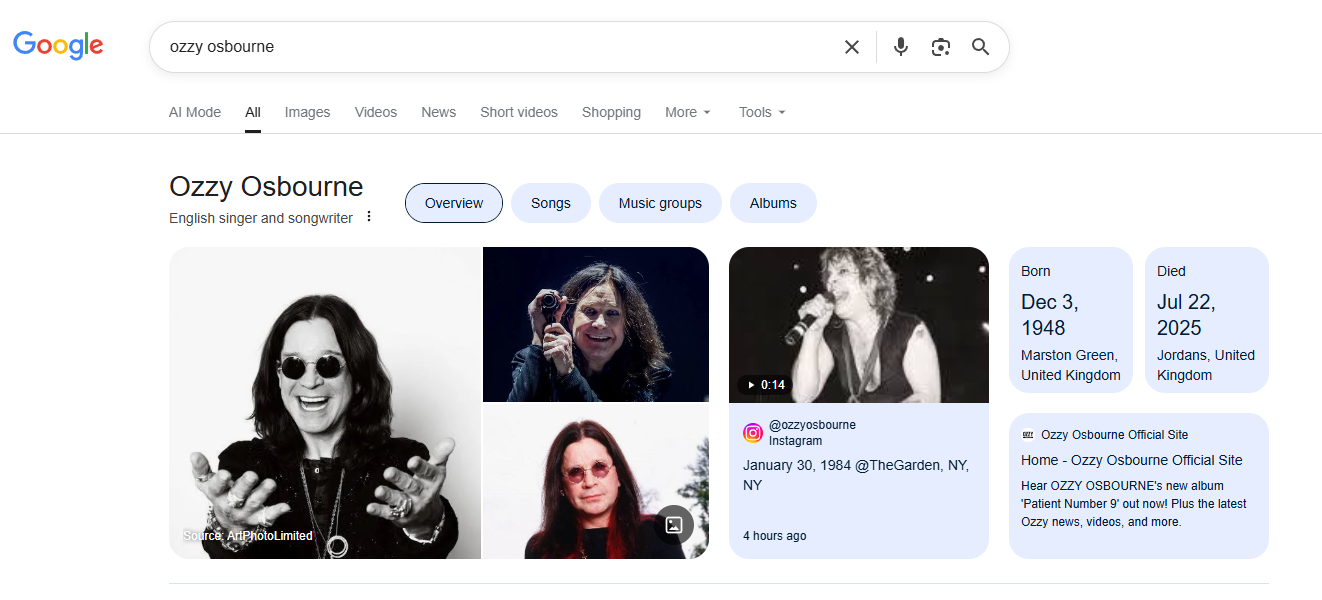This screenshot has height=600, width=1322.
Task: Click the magnifying glass search icon
Action: (981, 47)
